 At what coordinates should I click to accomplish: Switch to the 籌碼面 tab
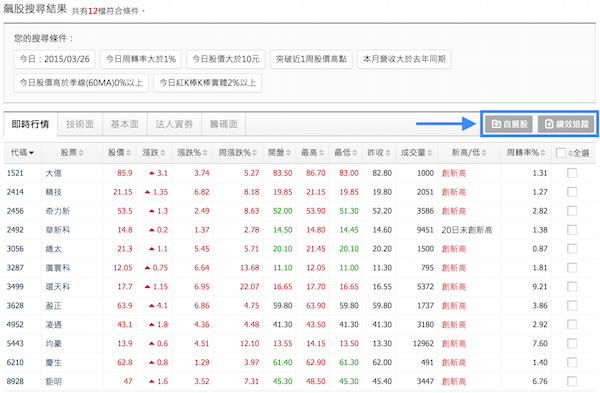click(x=223, y=124)
